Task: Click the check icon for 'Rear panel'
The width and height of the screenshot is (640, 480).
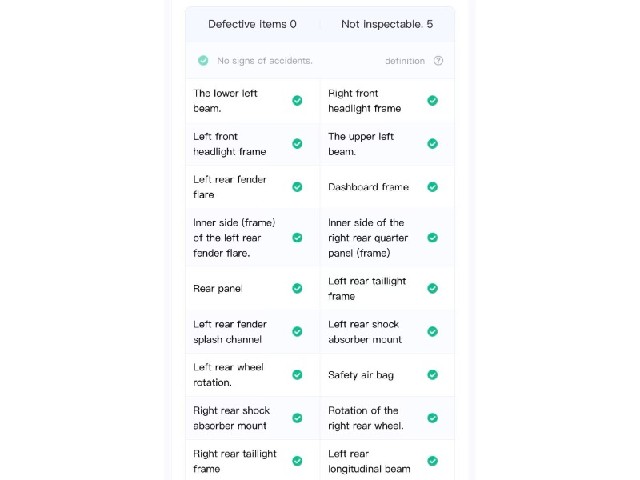Action: pos(297,289)
